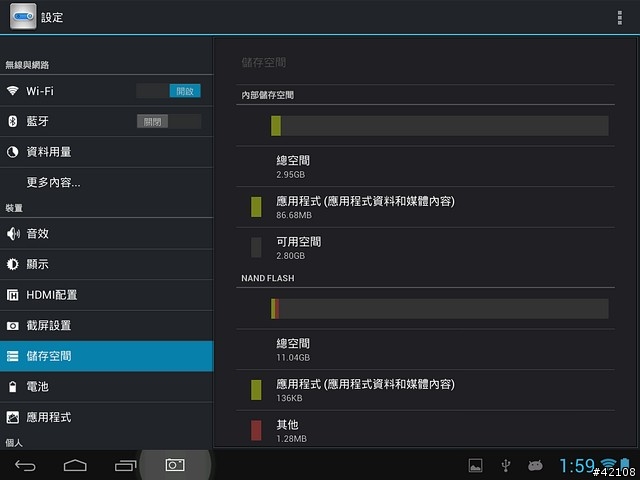Image resolution: width=640 pixels, height=480 pixels.
Task: Select internal storage 總空間 2.95GB row
Action: pos(425,167)
